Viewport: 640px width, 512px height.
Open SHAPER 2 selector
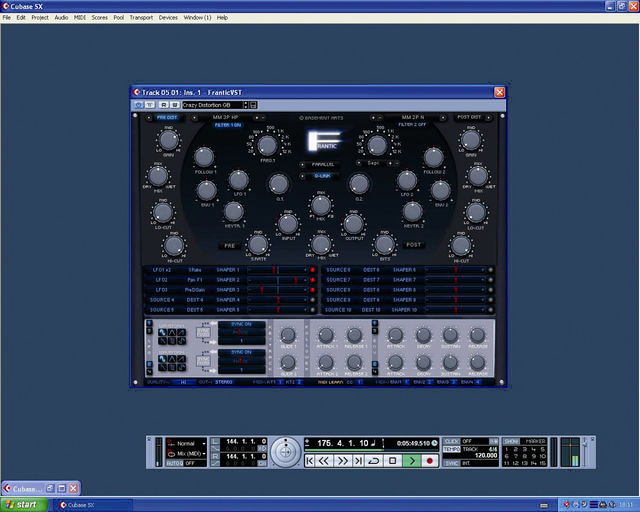point(228,280)
